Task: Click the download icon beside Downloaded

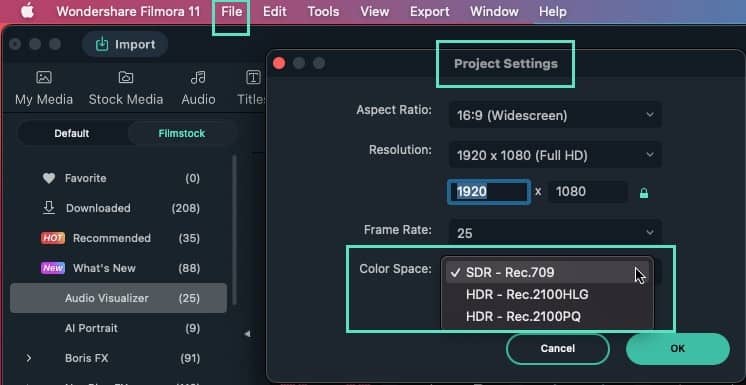Action: 49,208
